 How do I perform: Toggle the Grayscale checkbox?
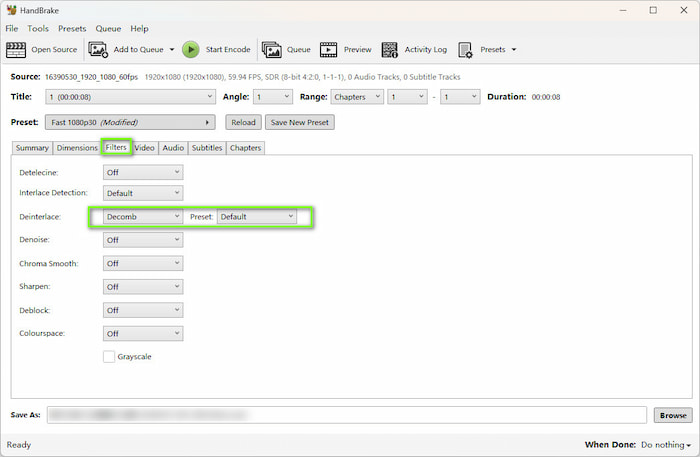[x=108, y=357]
